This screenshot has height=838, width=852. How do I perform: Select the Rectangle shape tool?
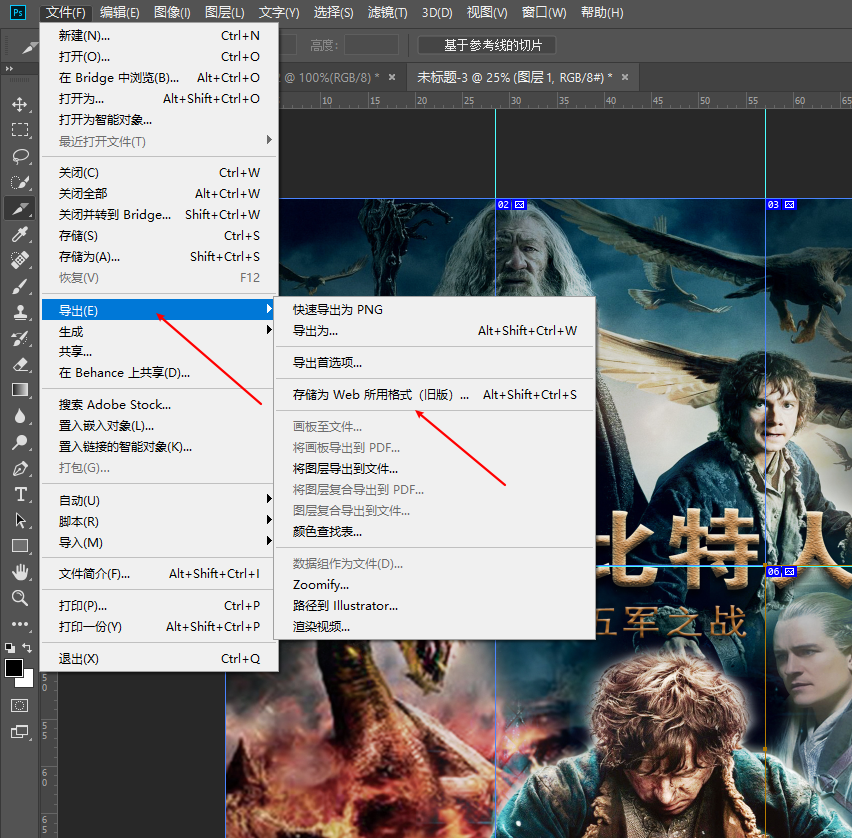pos(20,546)
